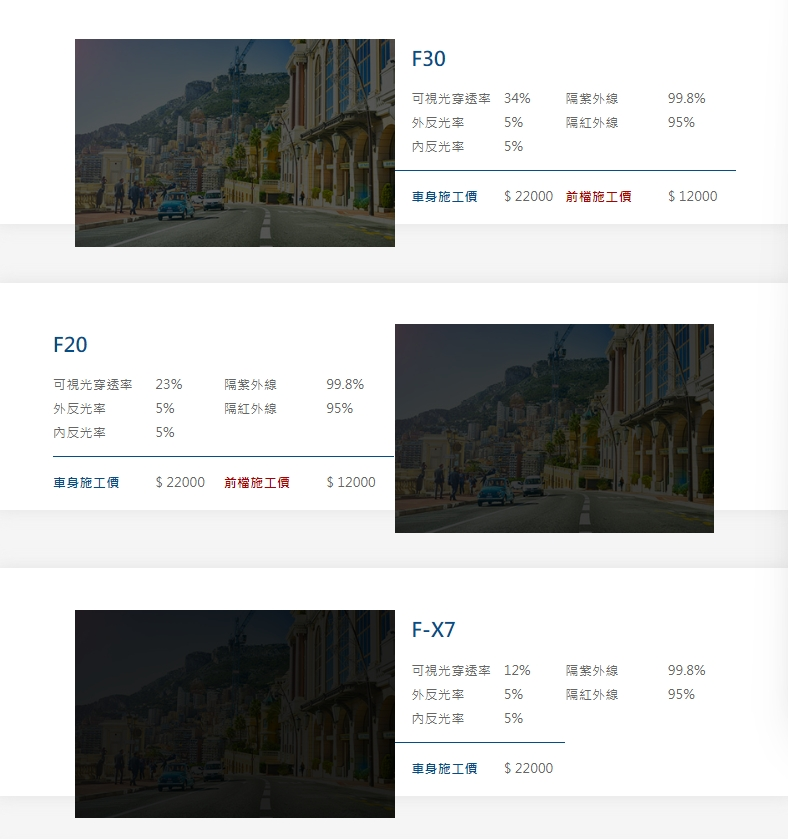788x839 pixels.
Task: Click the 內反光率 label in F20 specs
Action: (x=79, y=432)
